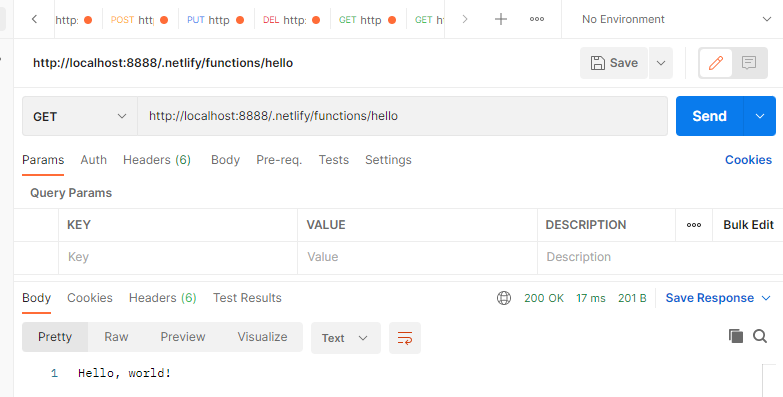Switch to the POST request tab
This screenshot has height=397, width=783.
tap(140, 20)
